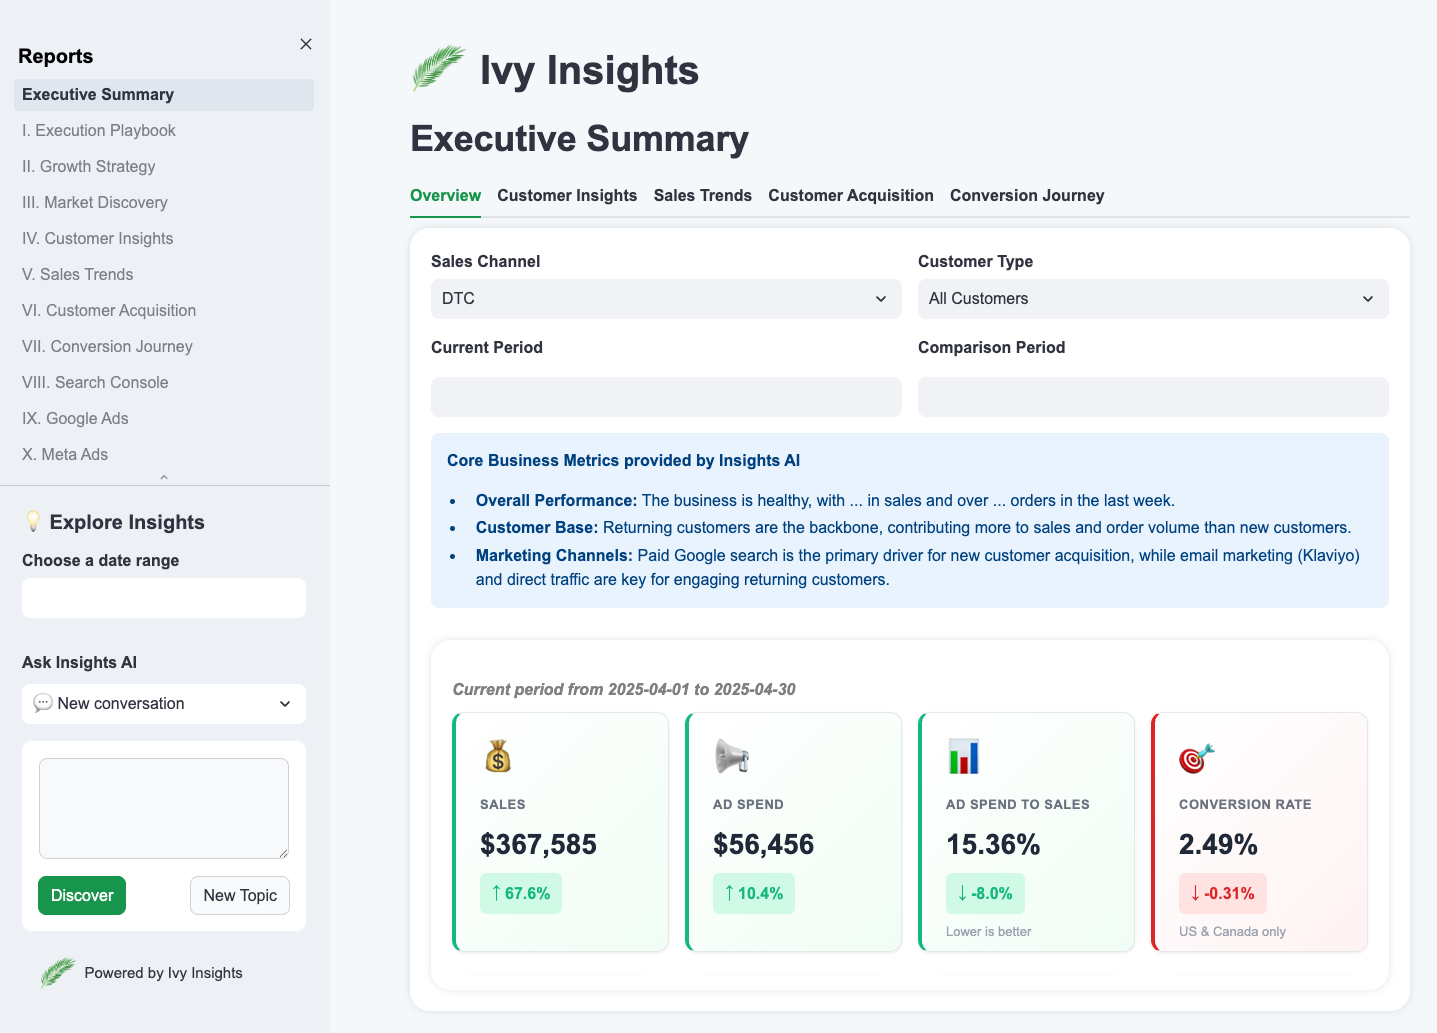This screenshot has height=1033, width=1437.
Task: Open the Sales Channel DTC dropdown
Action: click(666, 299)
